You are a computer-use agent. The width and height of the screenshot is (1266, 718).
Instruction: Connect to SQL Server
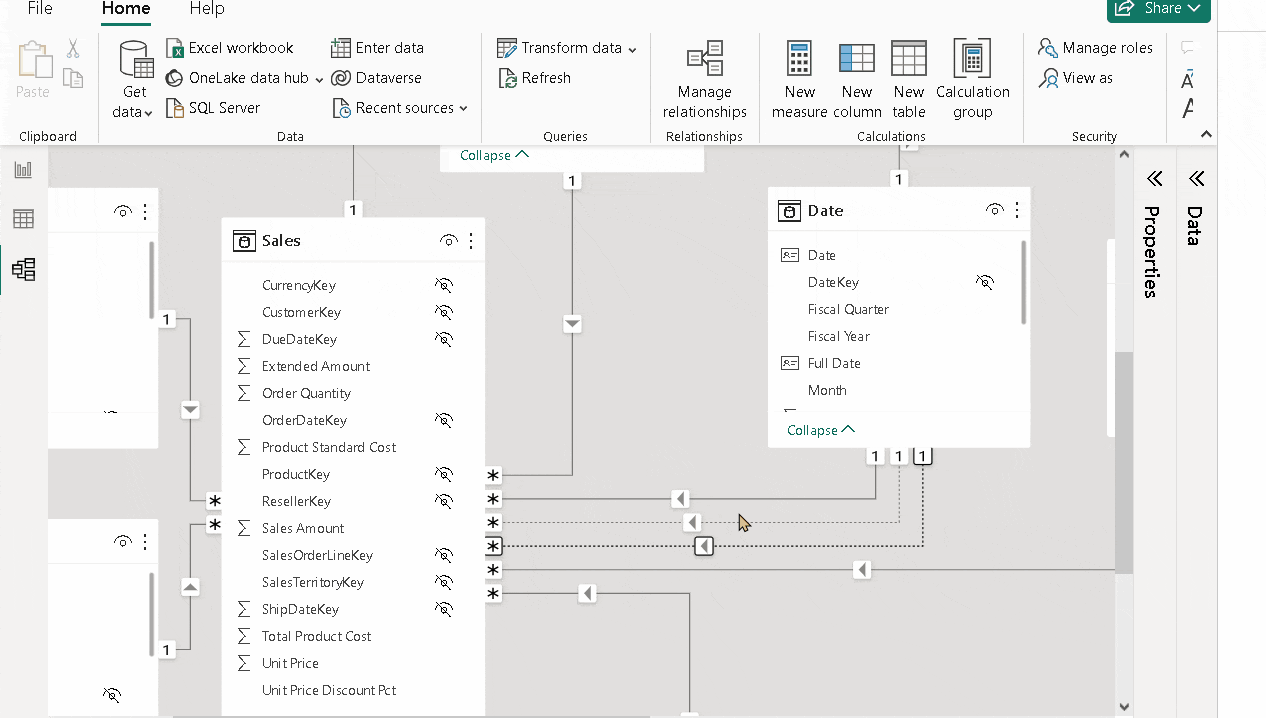tap(212, 108)
